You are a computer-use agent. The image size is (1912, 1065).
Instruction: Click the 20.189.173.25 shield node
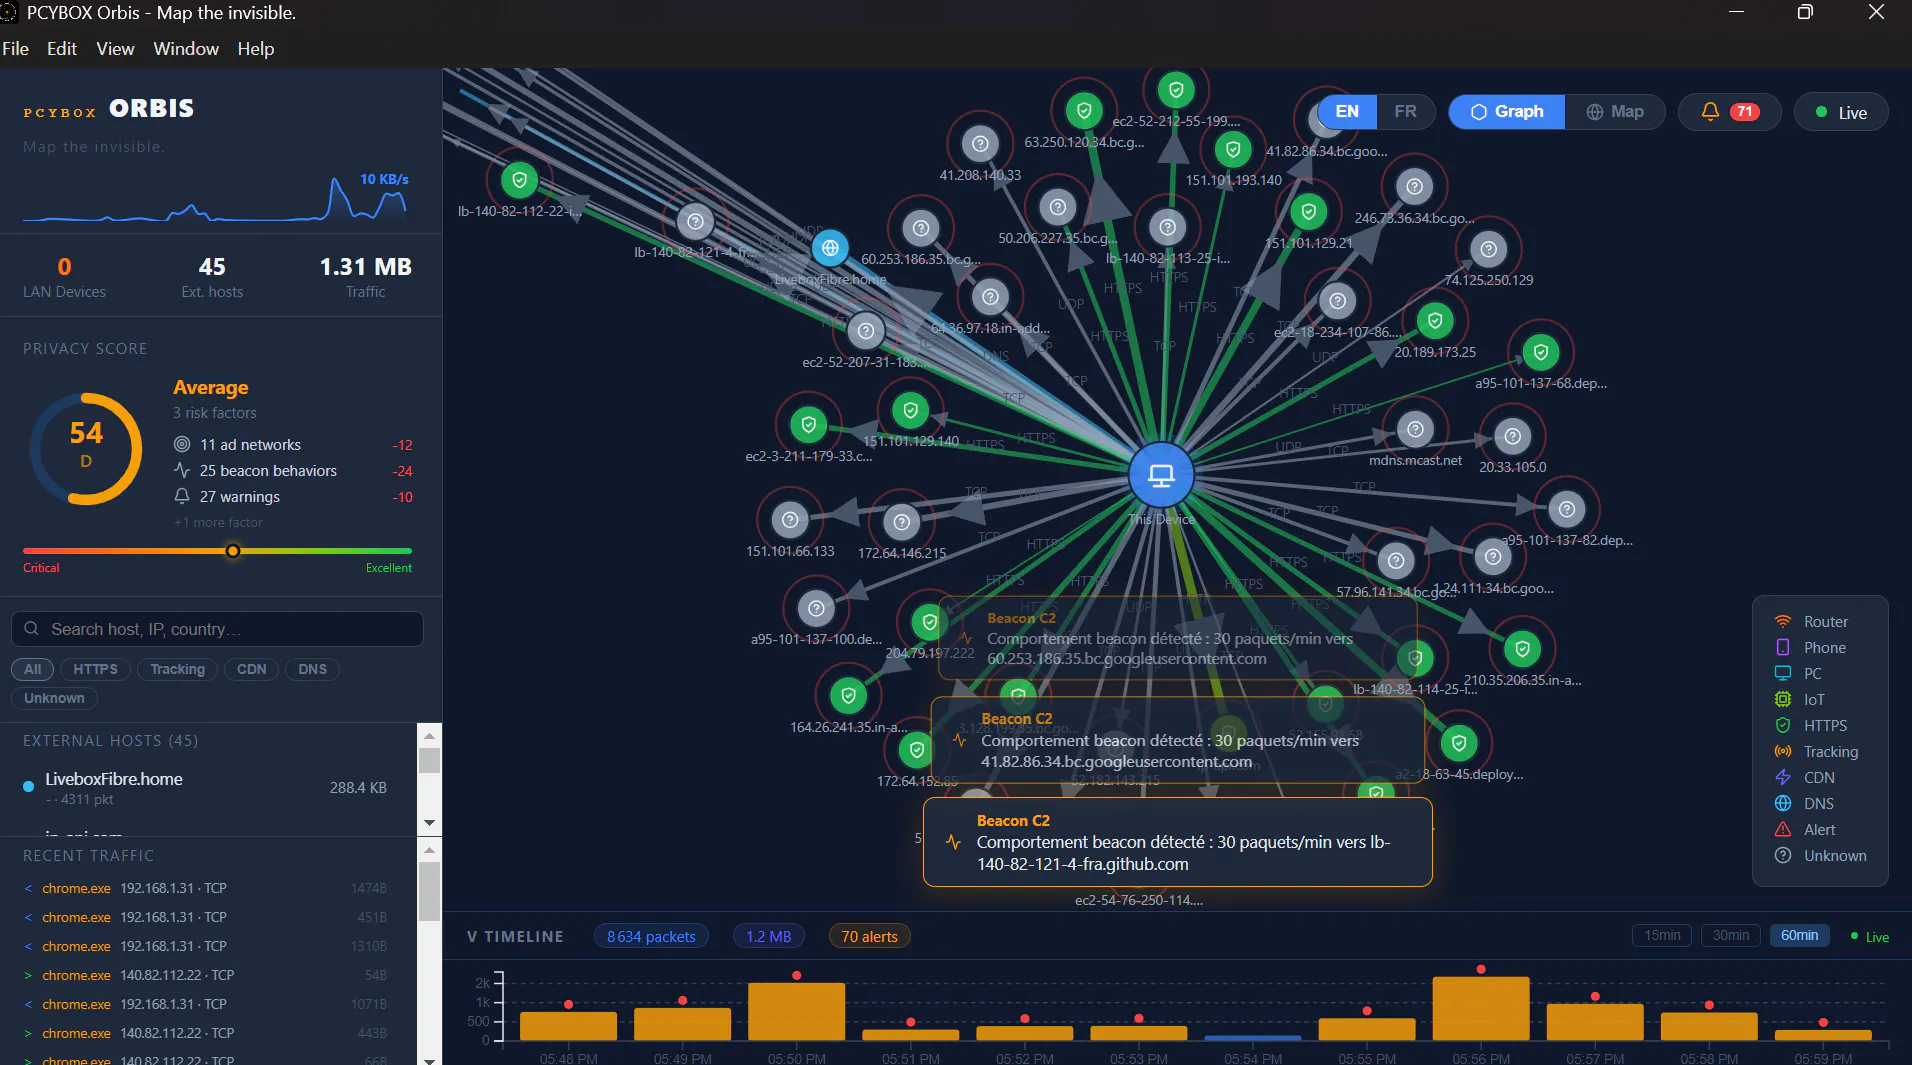1435,321
